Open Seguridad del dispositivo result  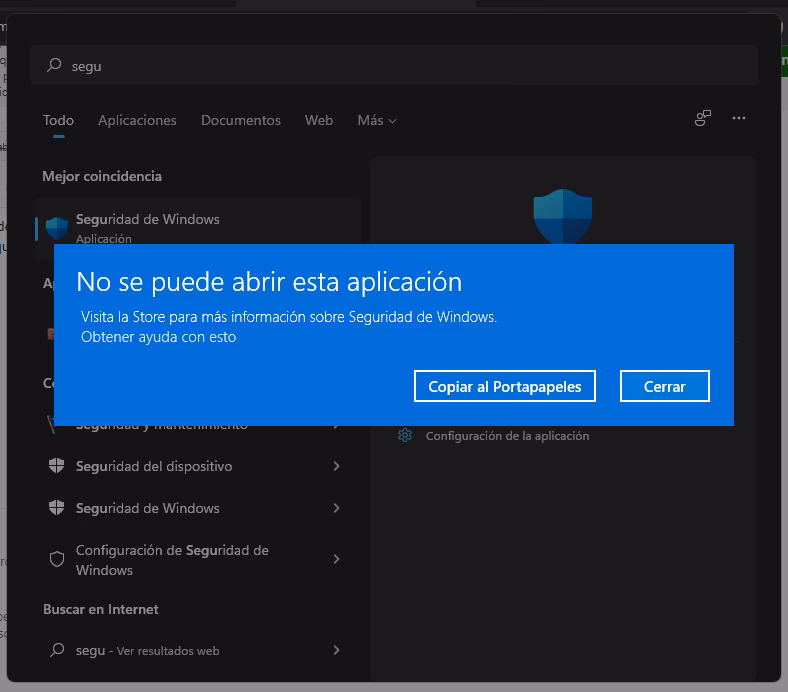198,466
